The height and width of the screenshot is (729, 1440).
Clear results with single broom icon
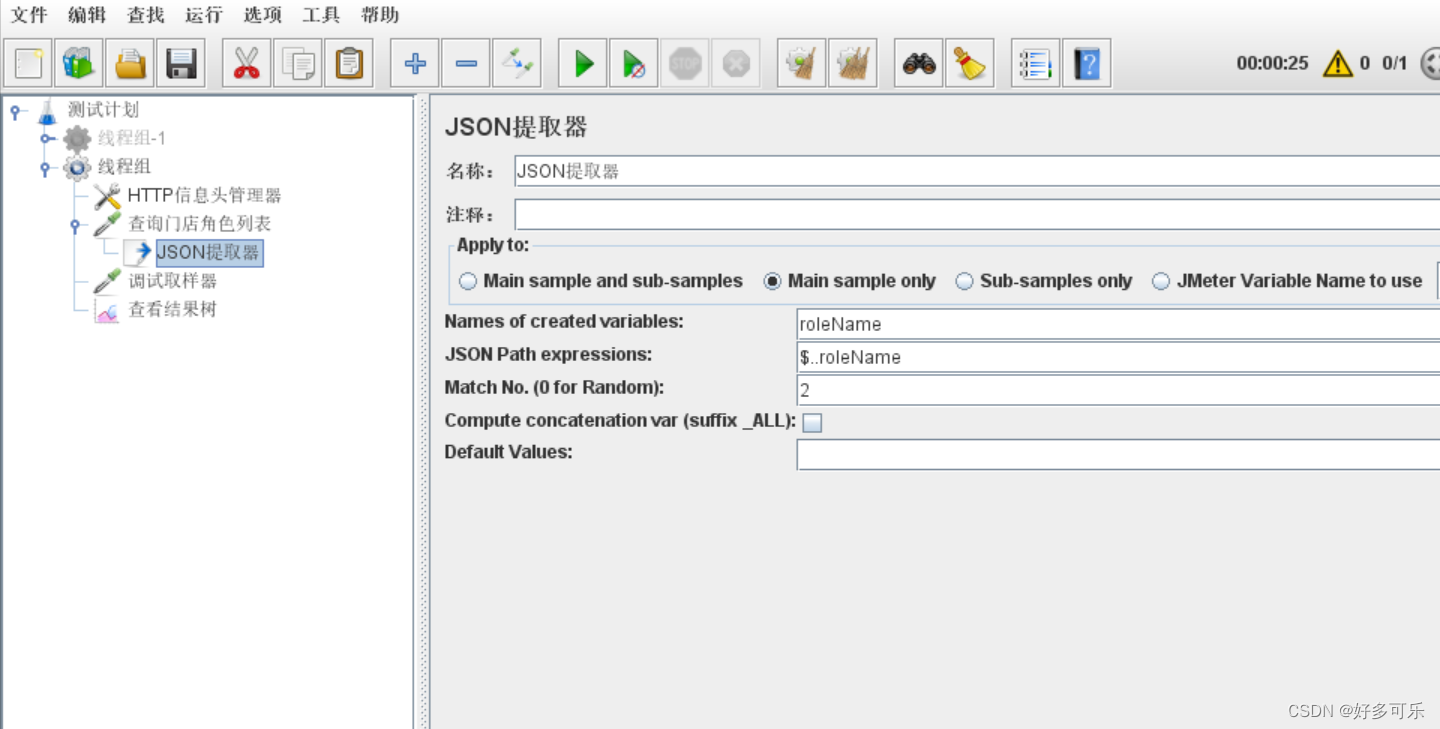pyautogui.click(x=802, y=64)
